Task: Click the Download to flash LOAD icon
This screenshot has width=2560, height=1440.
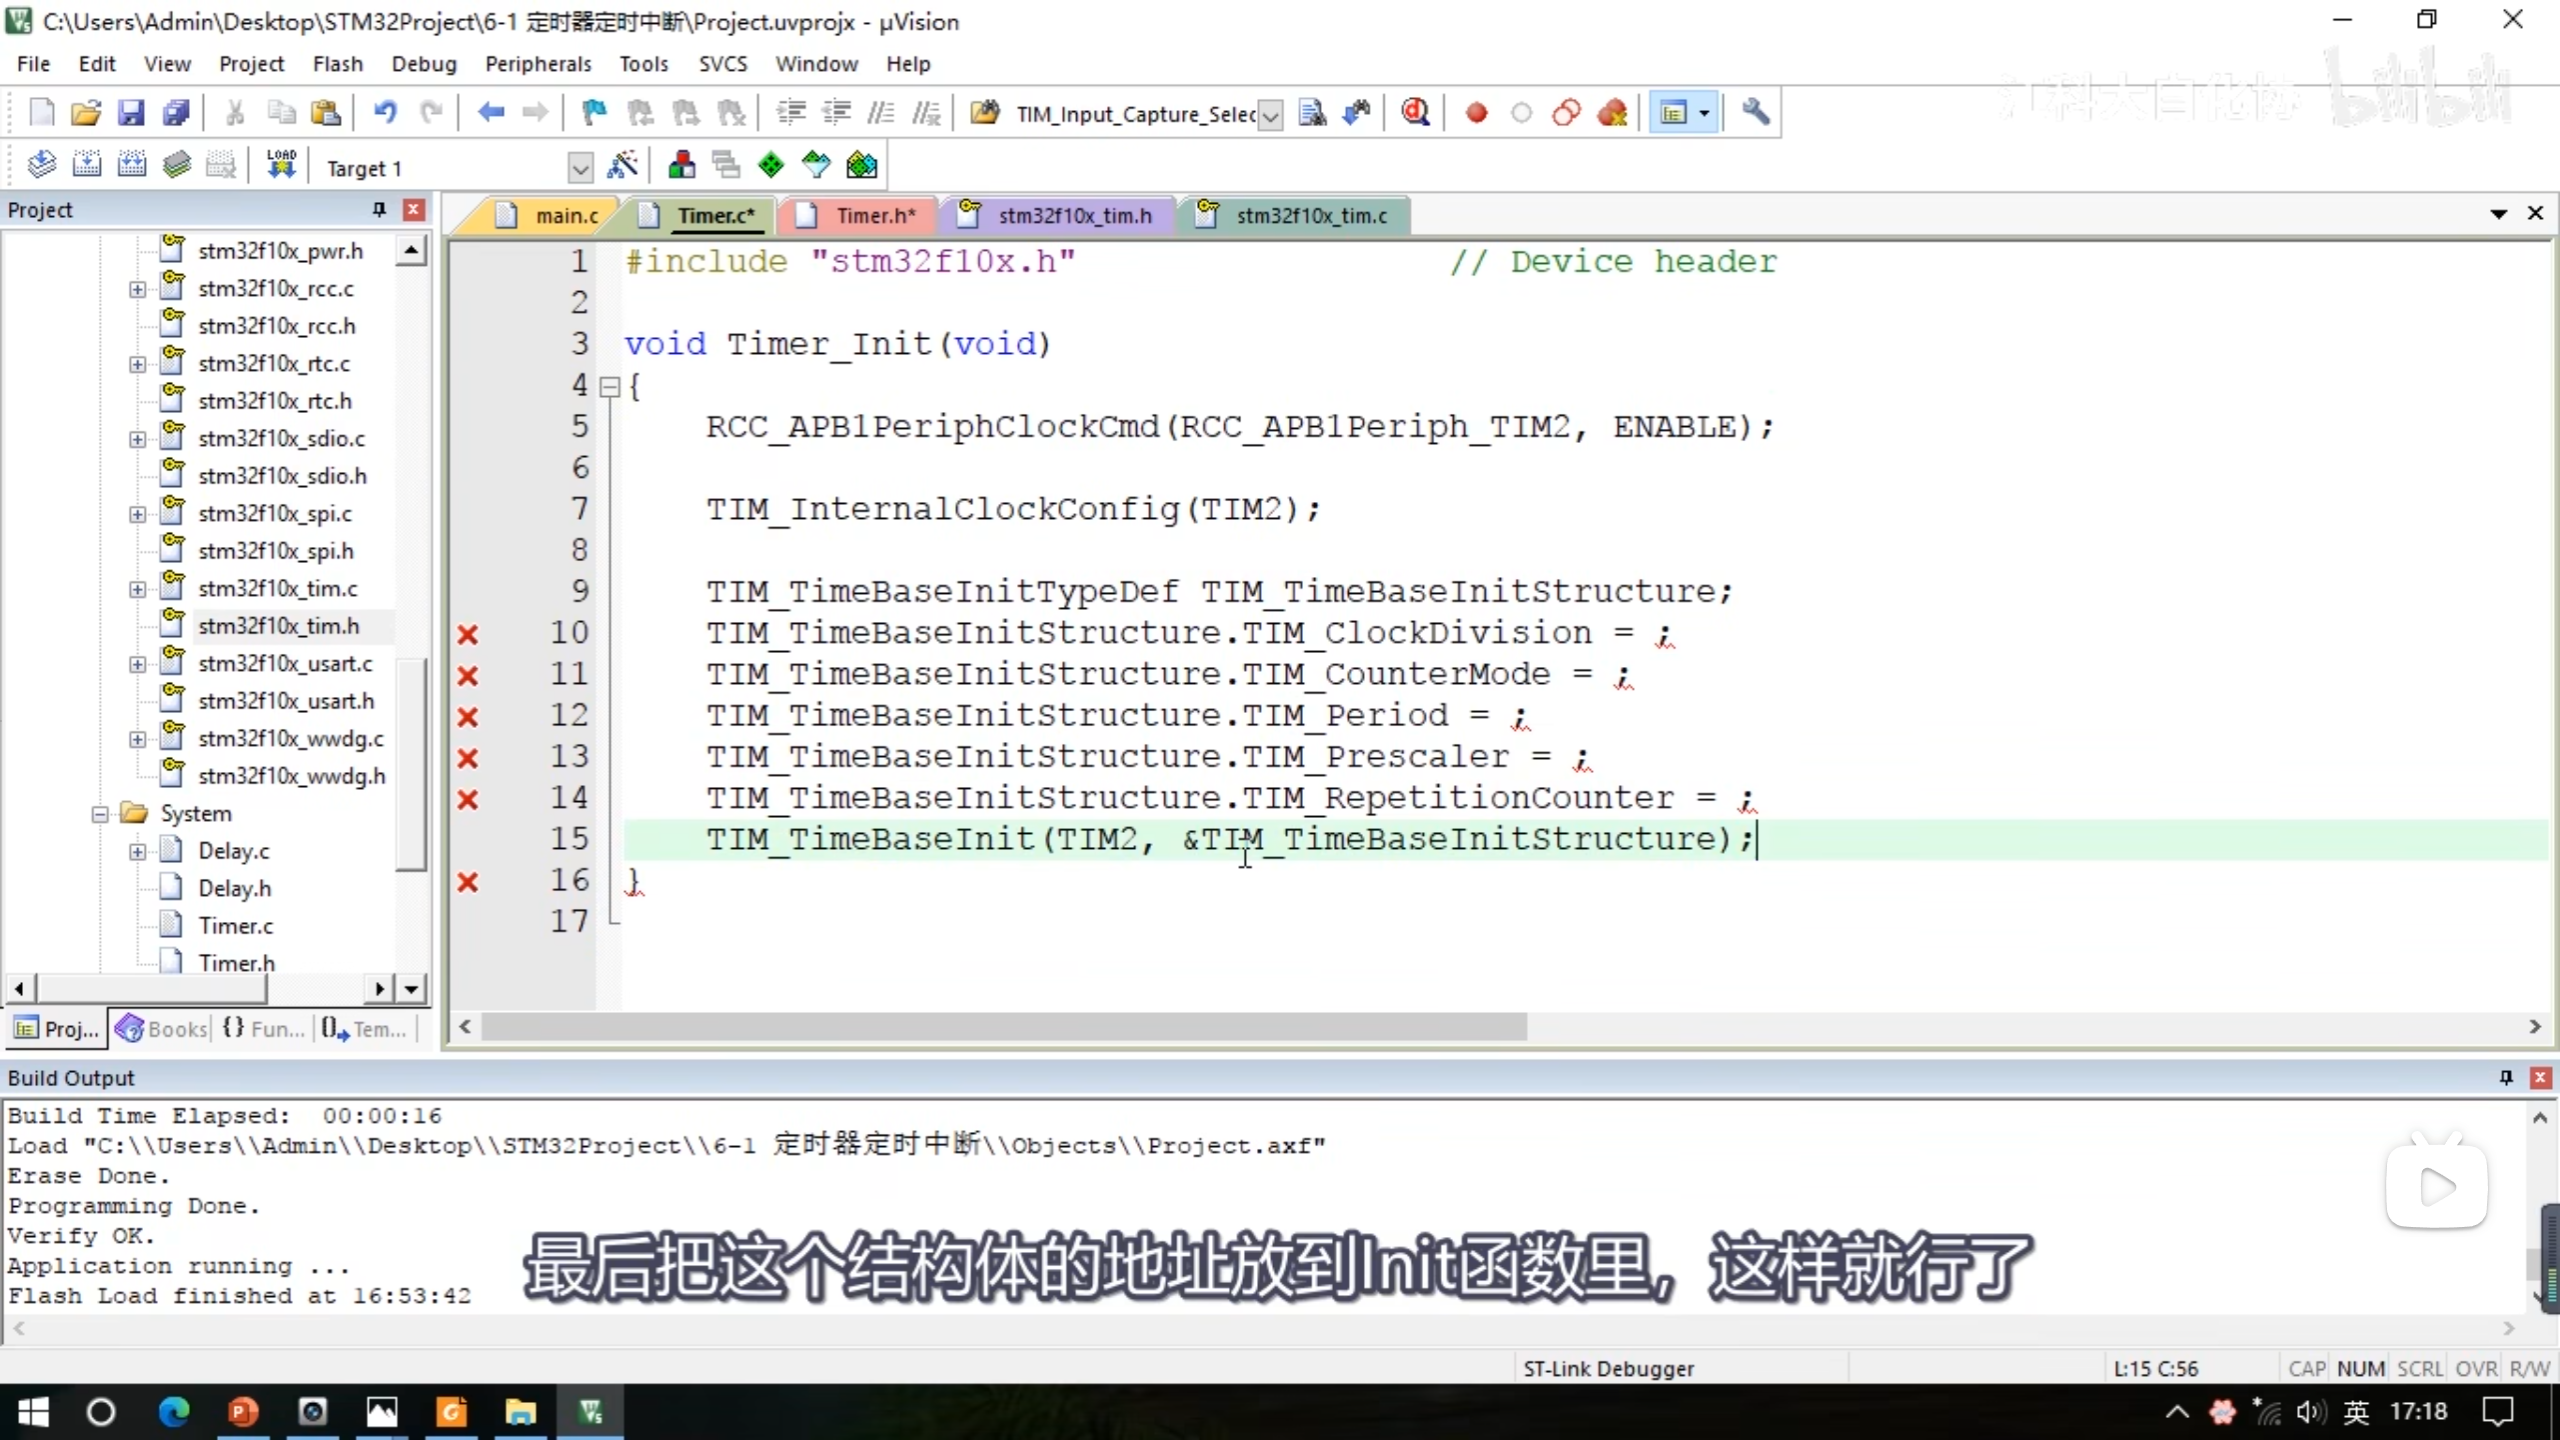Action: (x=281, y=165)
